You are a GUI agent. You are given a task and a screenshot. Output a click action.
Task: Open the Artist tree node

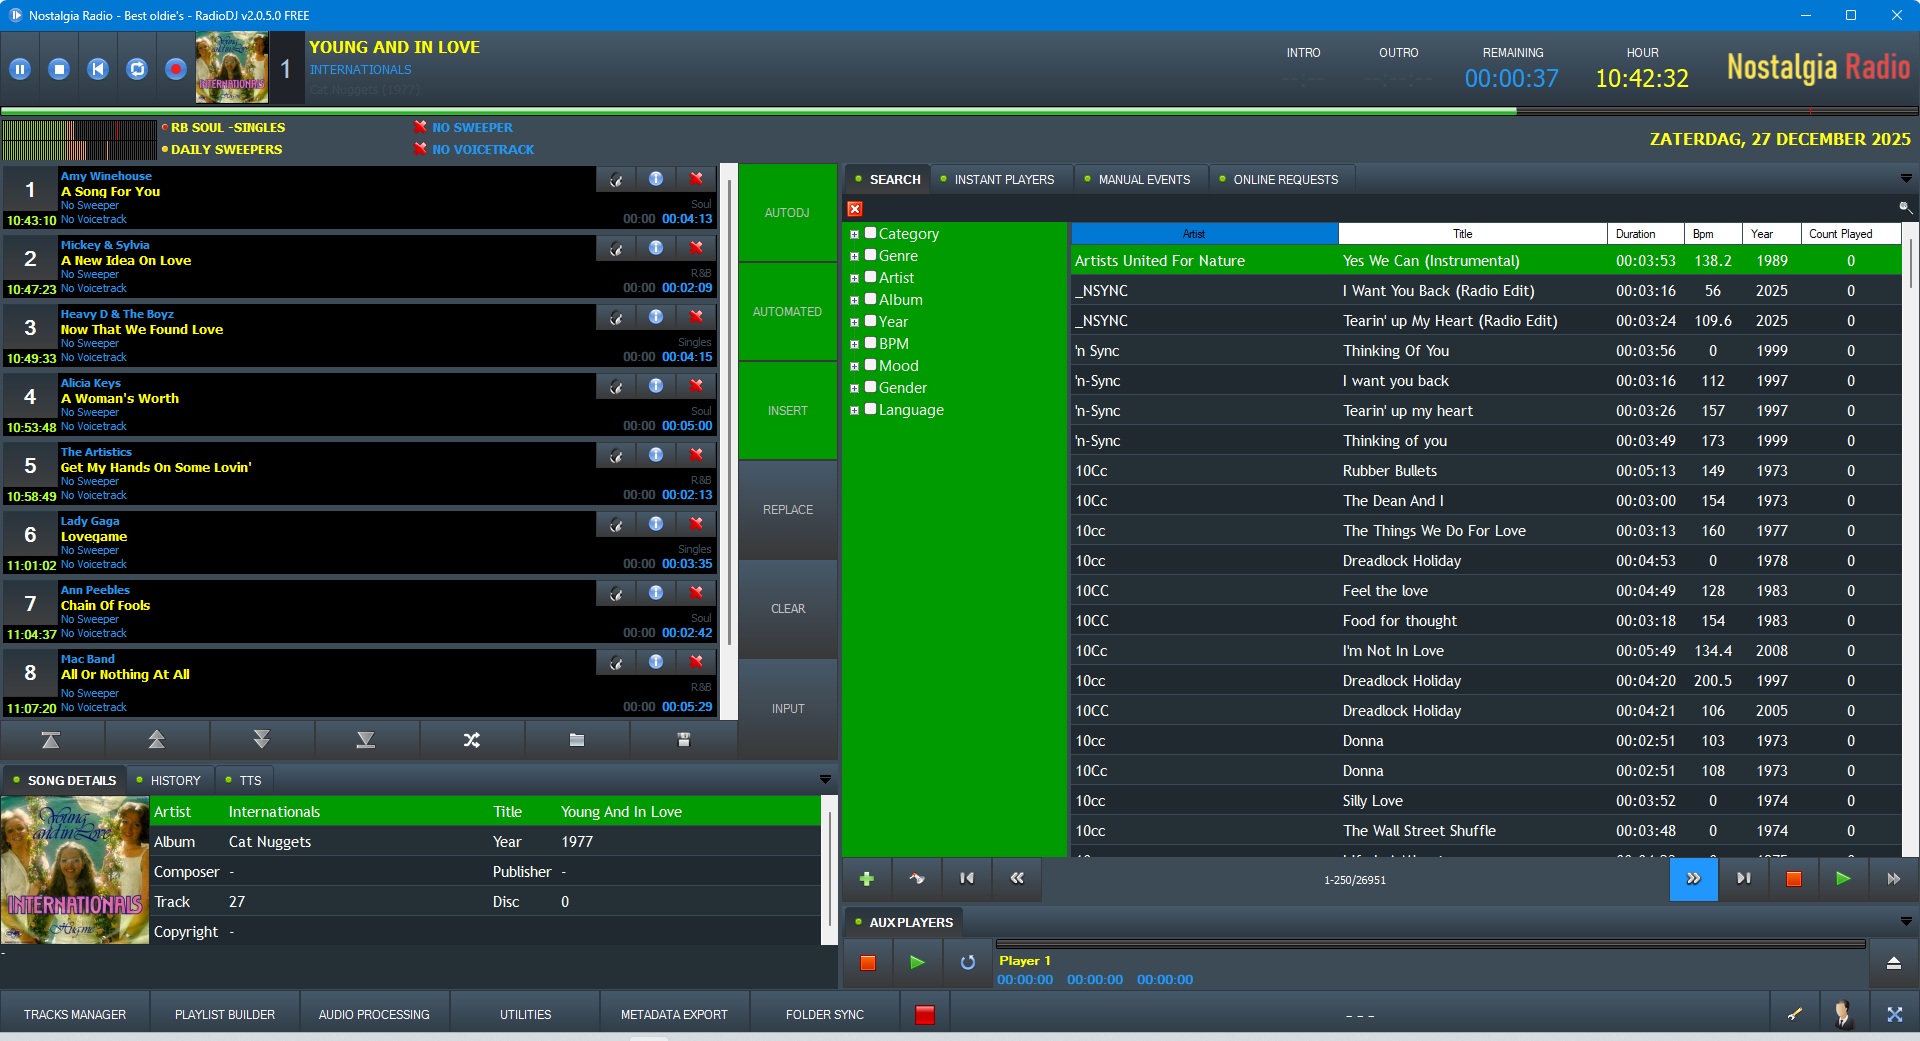point(855,277)
